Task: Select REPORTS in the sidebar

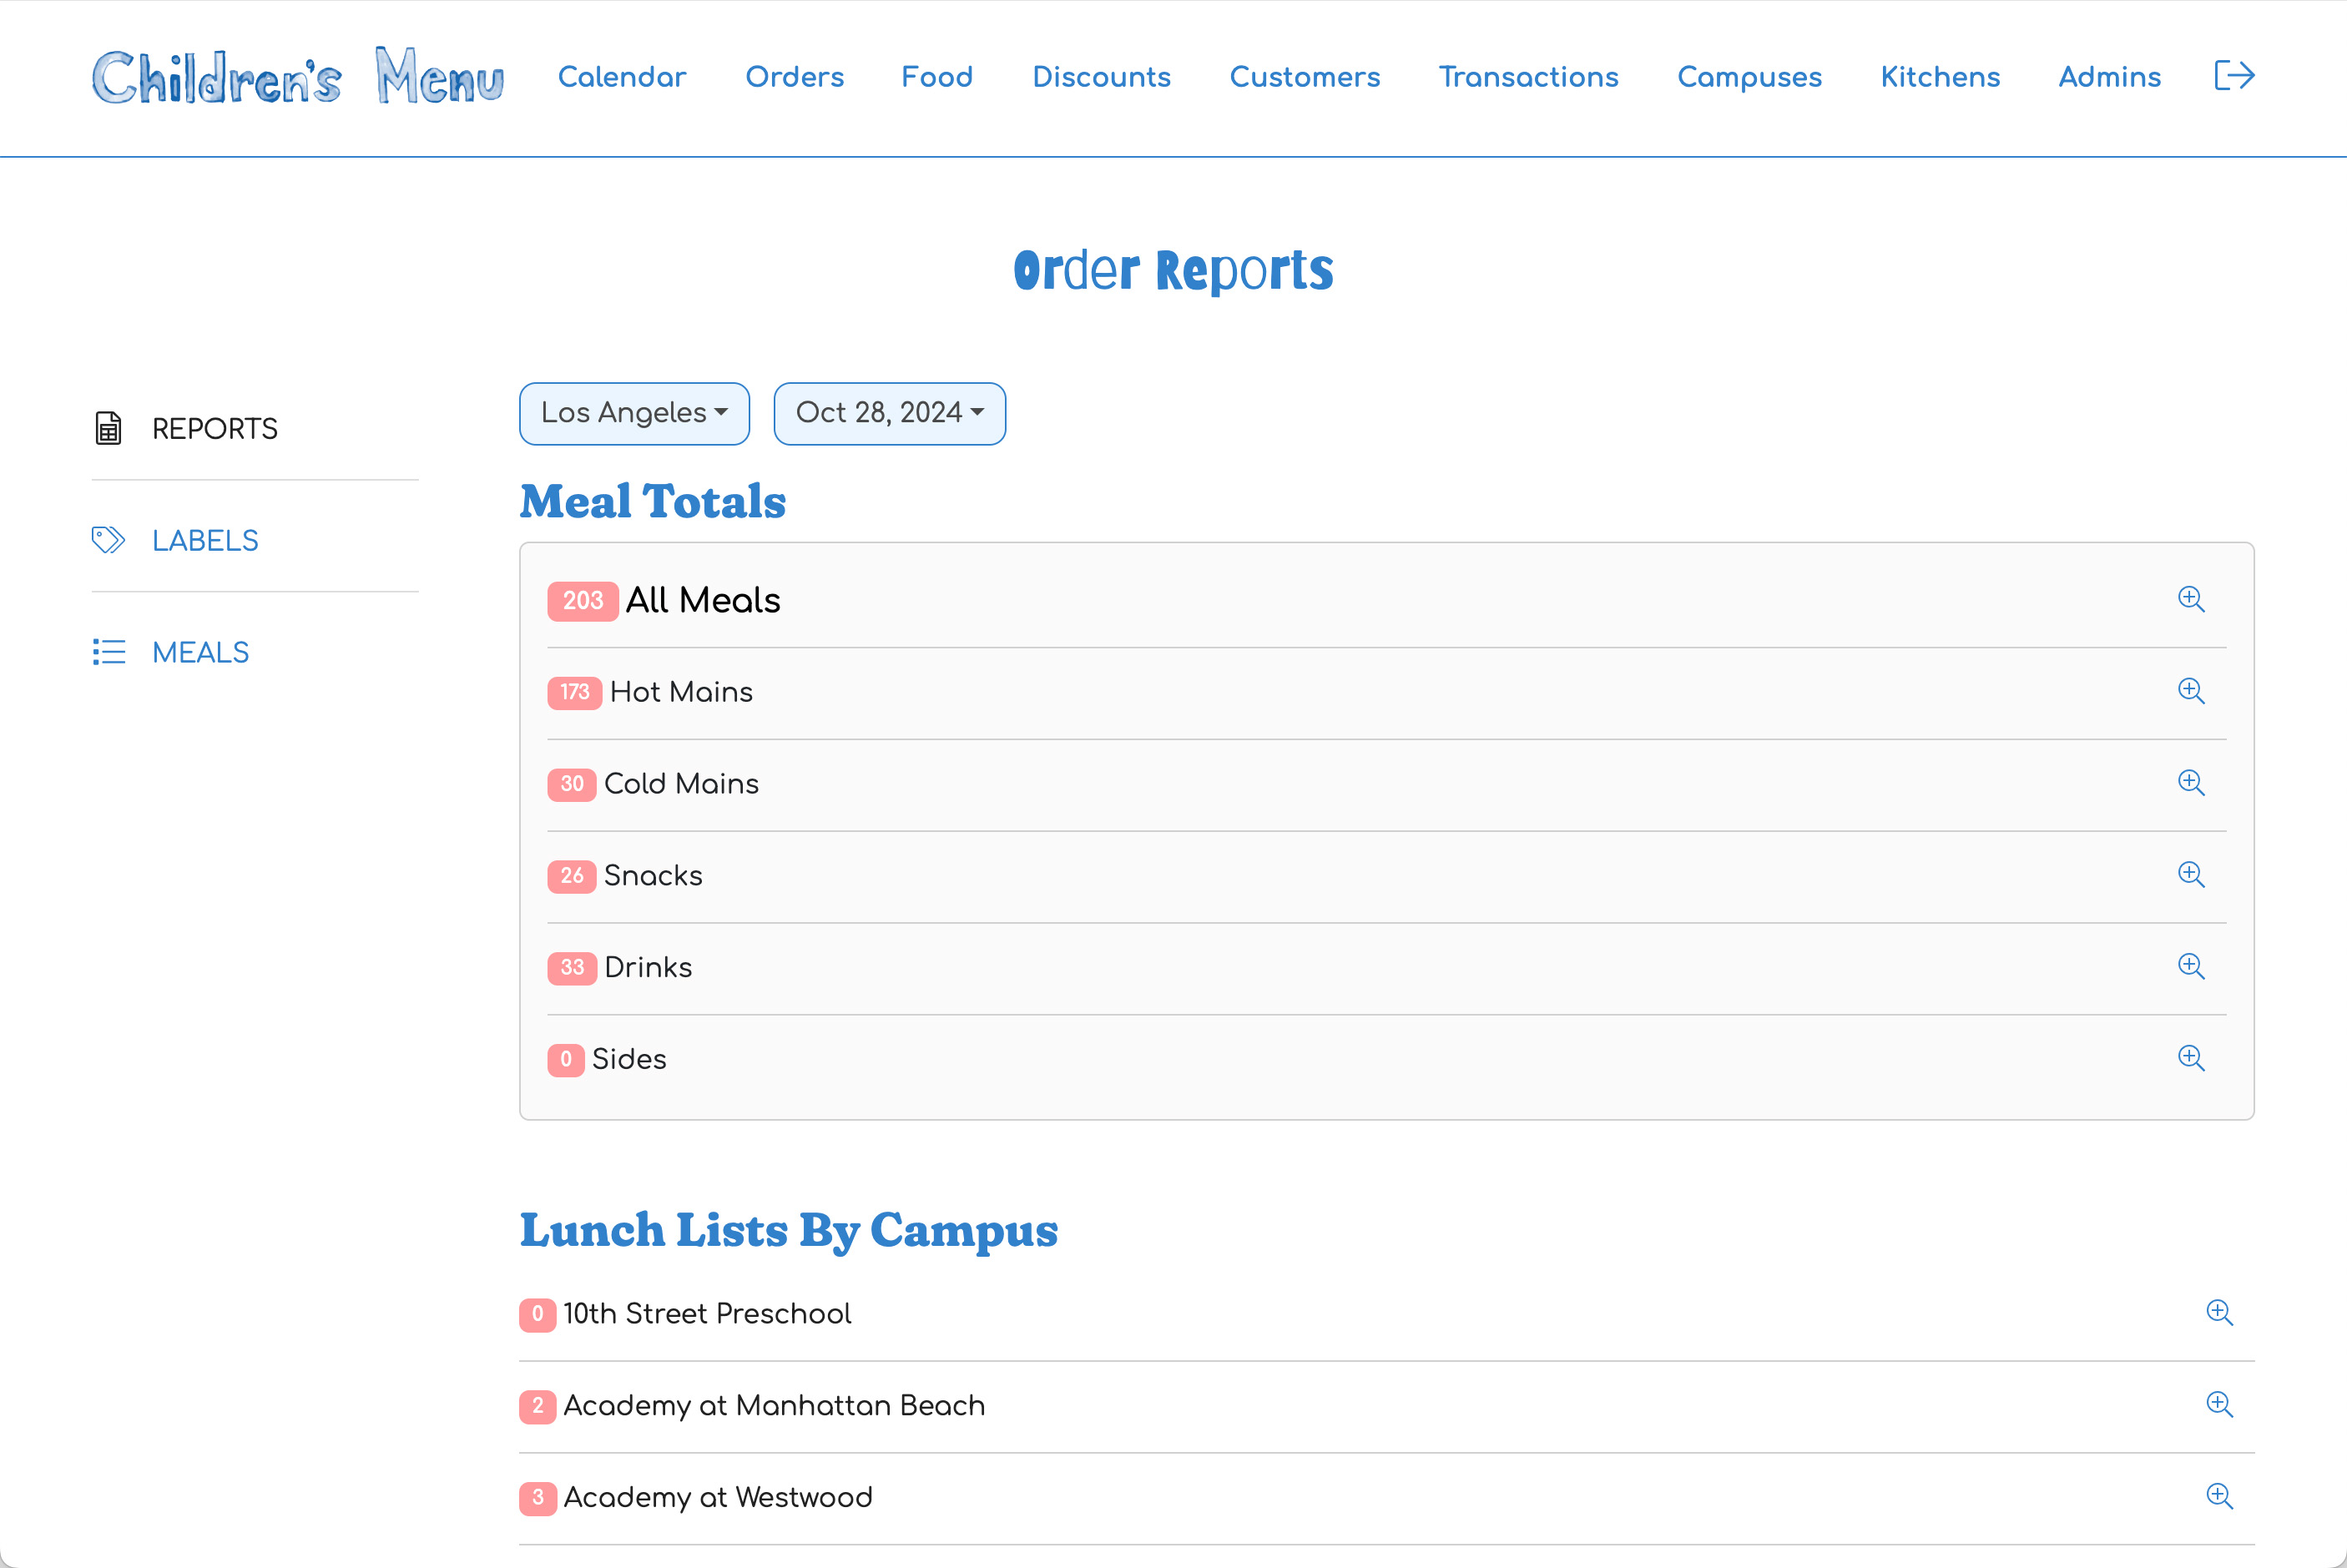Action: (215, 429)
